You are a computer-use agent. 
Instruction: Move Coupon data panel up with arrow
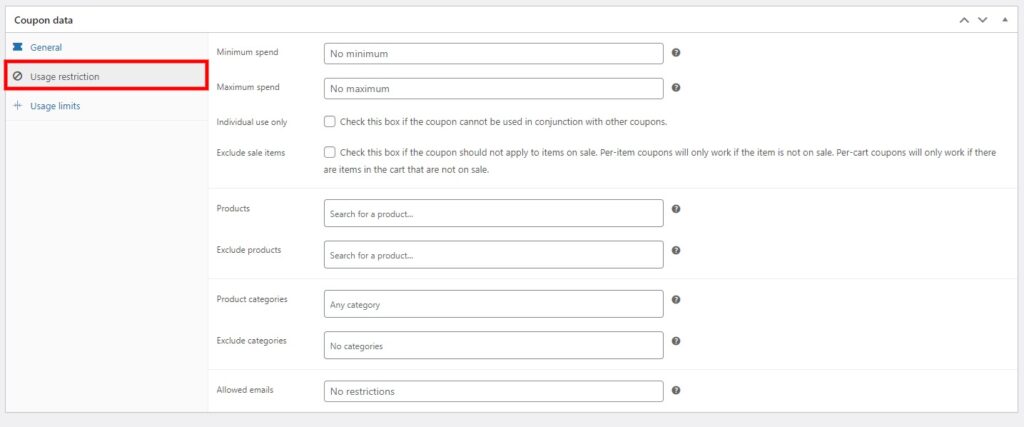coord(964,20)
